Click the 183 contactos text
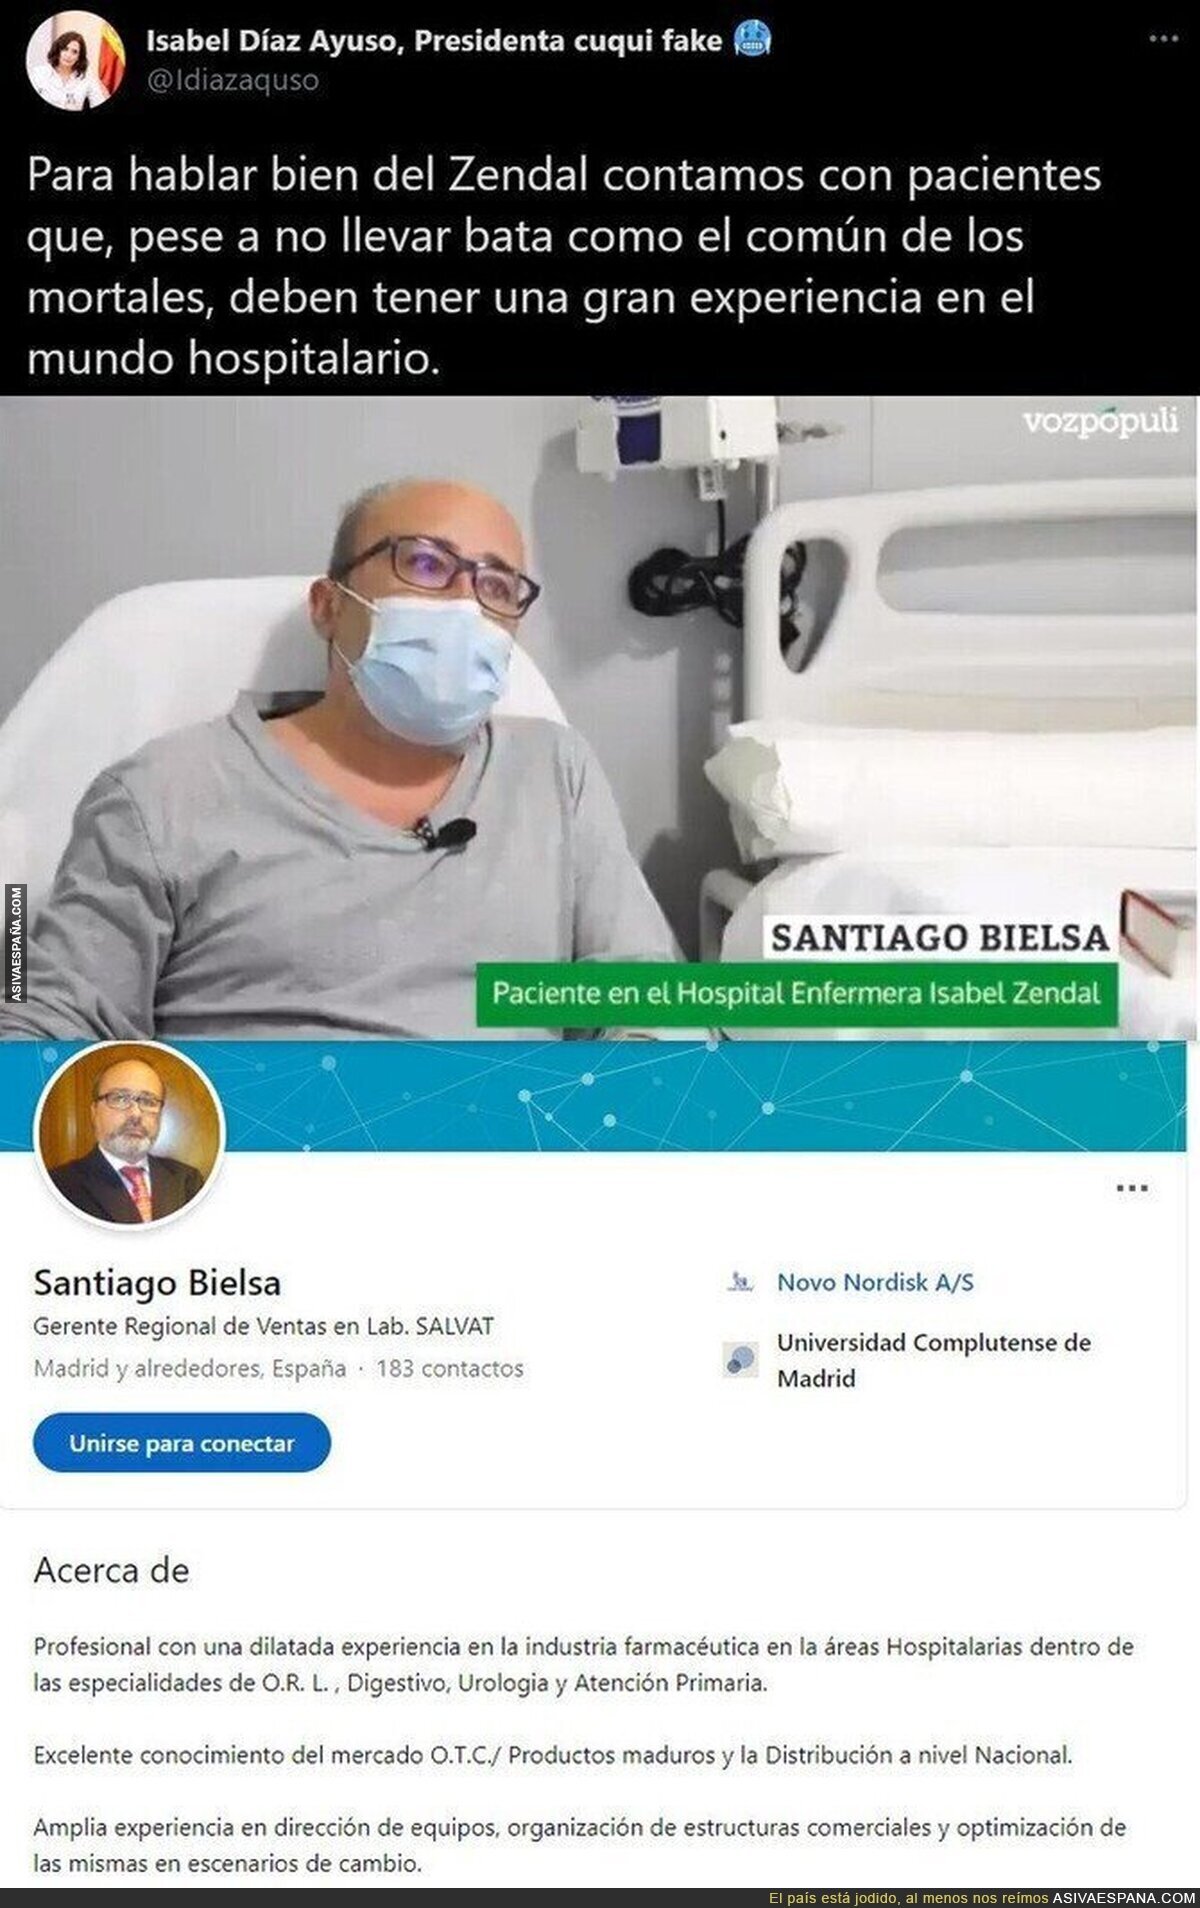The height and width of the screenshot is (1908, 1200). tap(450, 1368)
